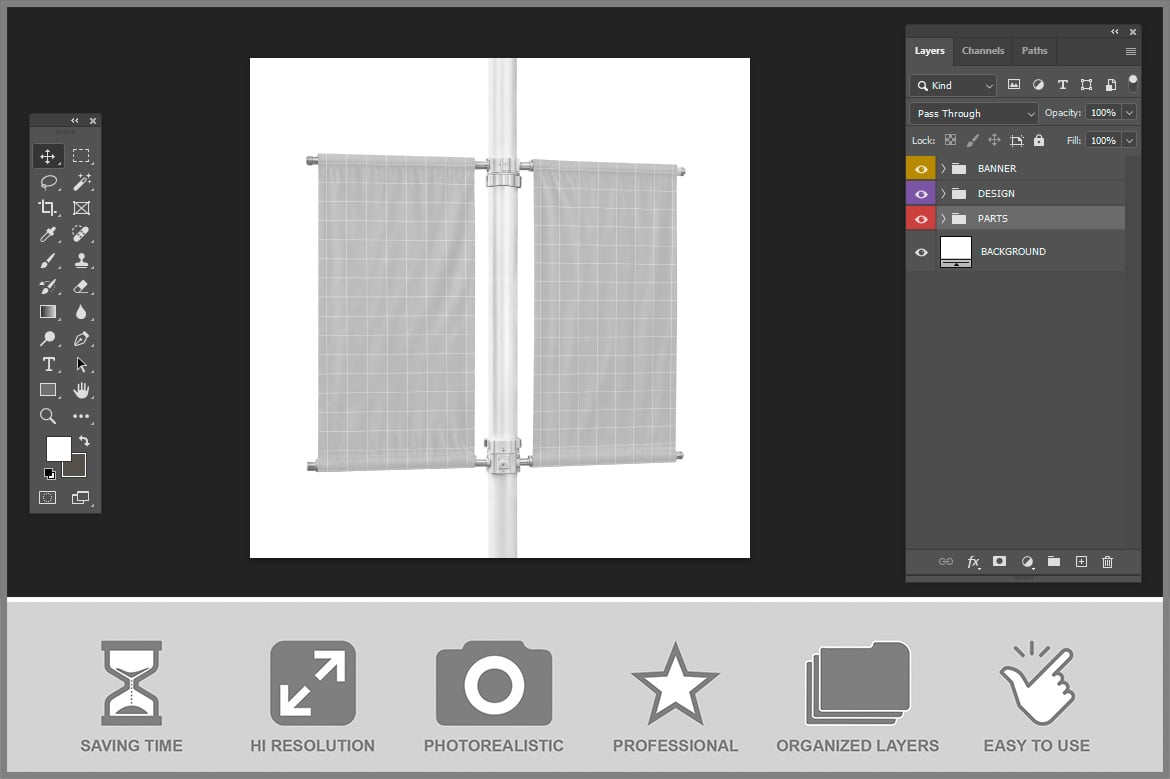Switch to the Channels tab
Viewport: 1170px width, 779px height.
click(x=983, y=51)
